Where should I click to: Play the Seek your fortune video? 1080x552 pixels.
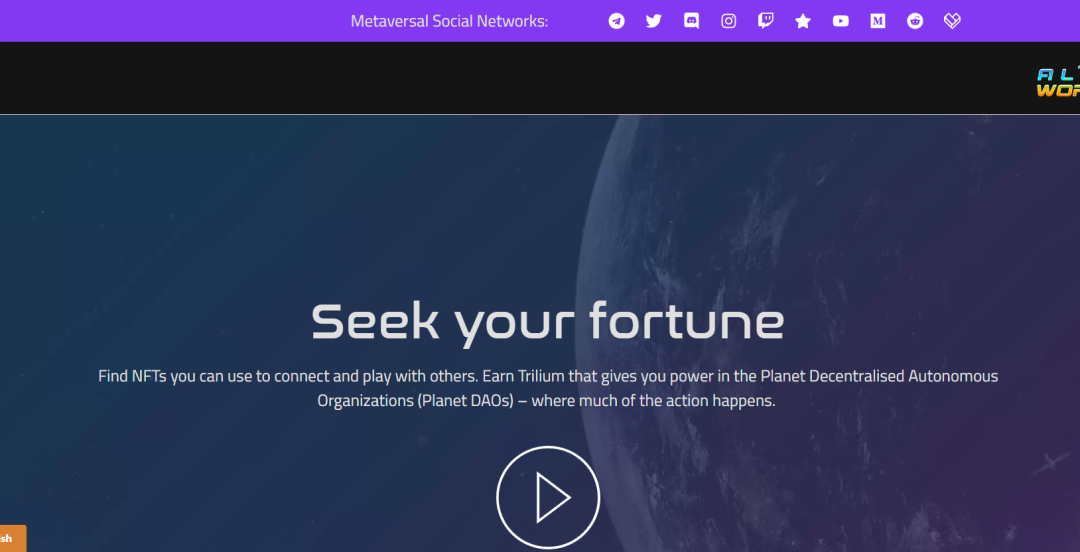[x=548, y=498]
